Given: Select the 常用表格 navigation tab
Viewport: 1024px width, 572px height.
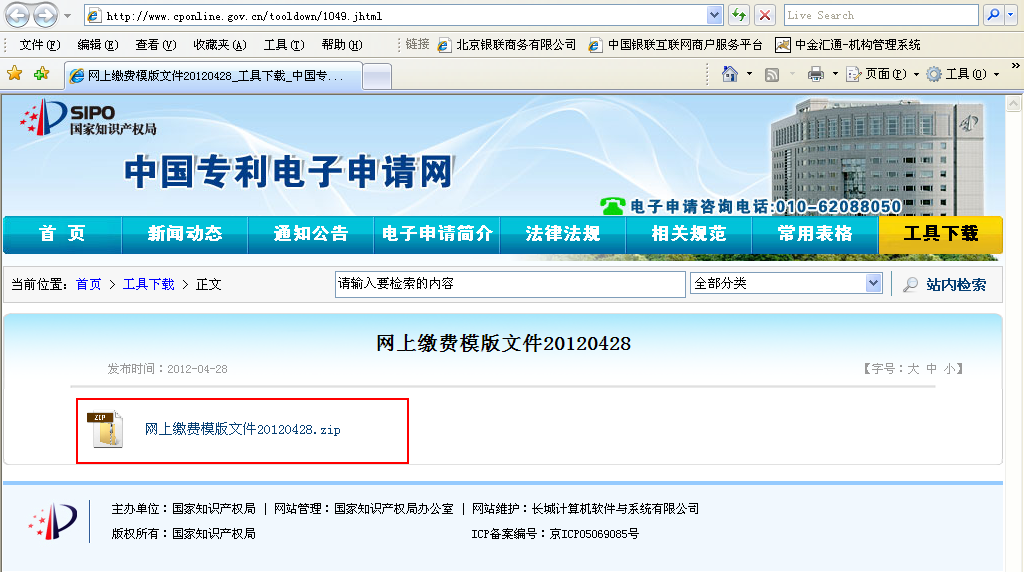Looking at the screenshot, I should point(815,234).
